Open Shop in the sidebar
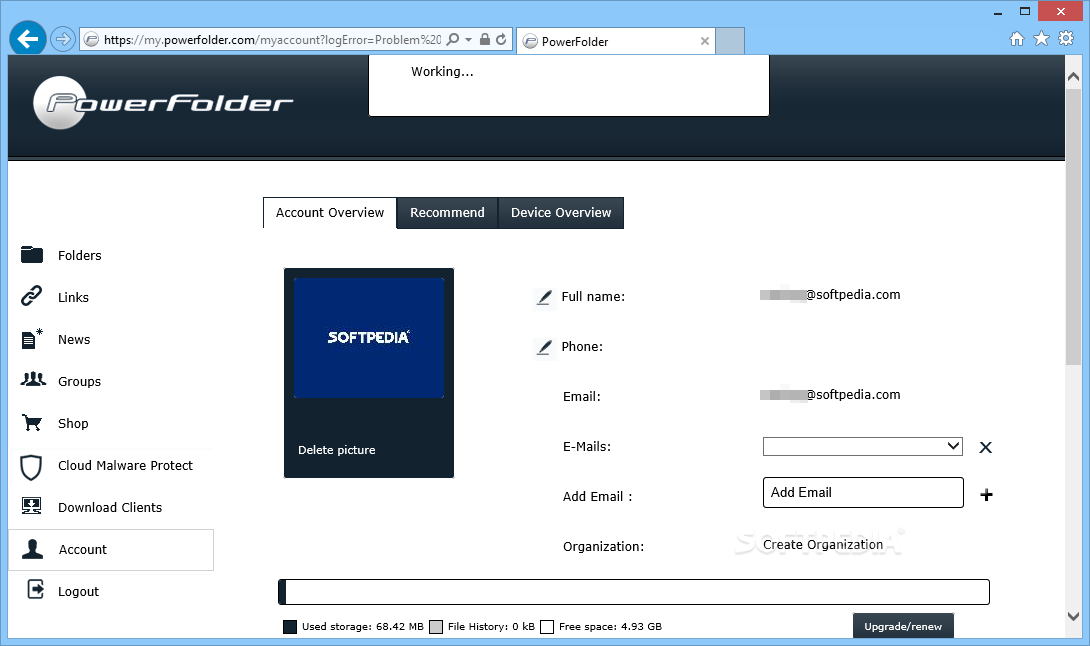The width and height of the screenshot is (1090, 646). 73,423
